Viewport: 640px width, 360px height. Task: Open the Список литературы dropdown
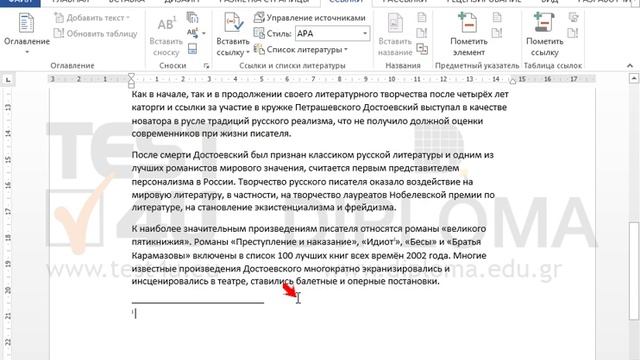(x=300, y=50)
